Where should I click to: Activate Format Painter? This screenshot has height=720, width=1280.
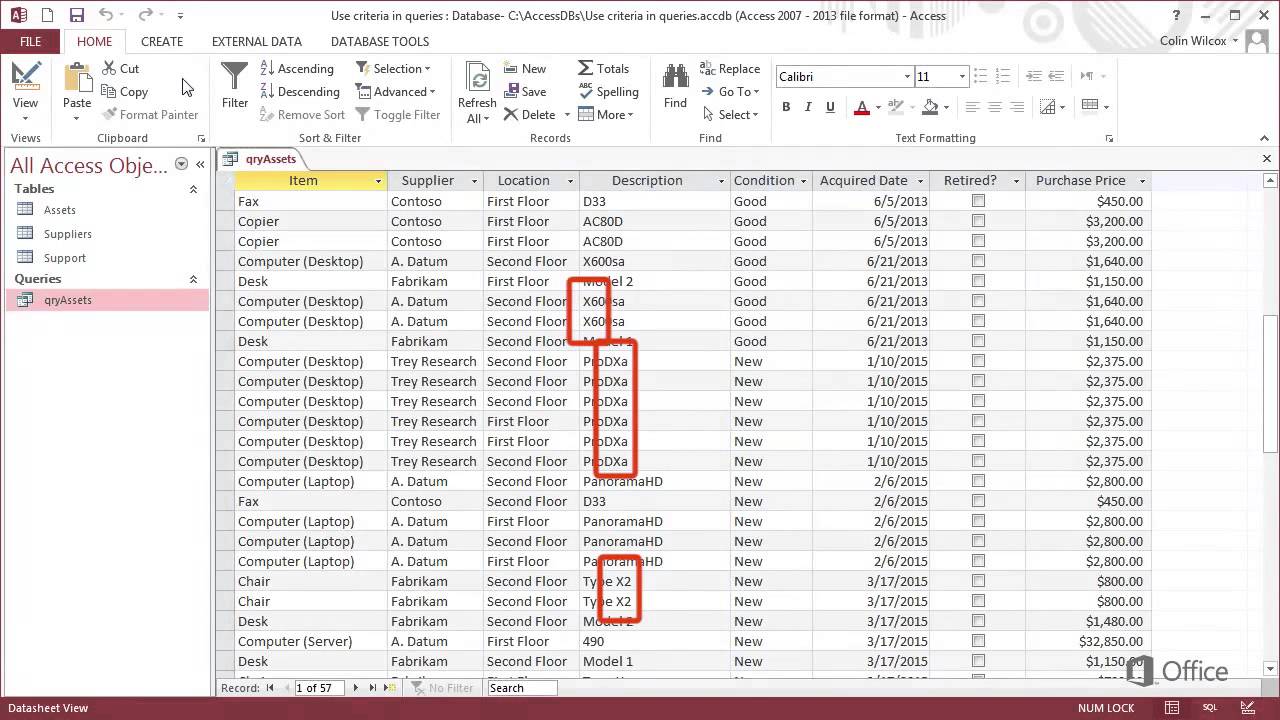point(149,114)
